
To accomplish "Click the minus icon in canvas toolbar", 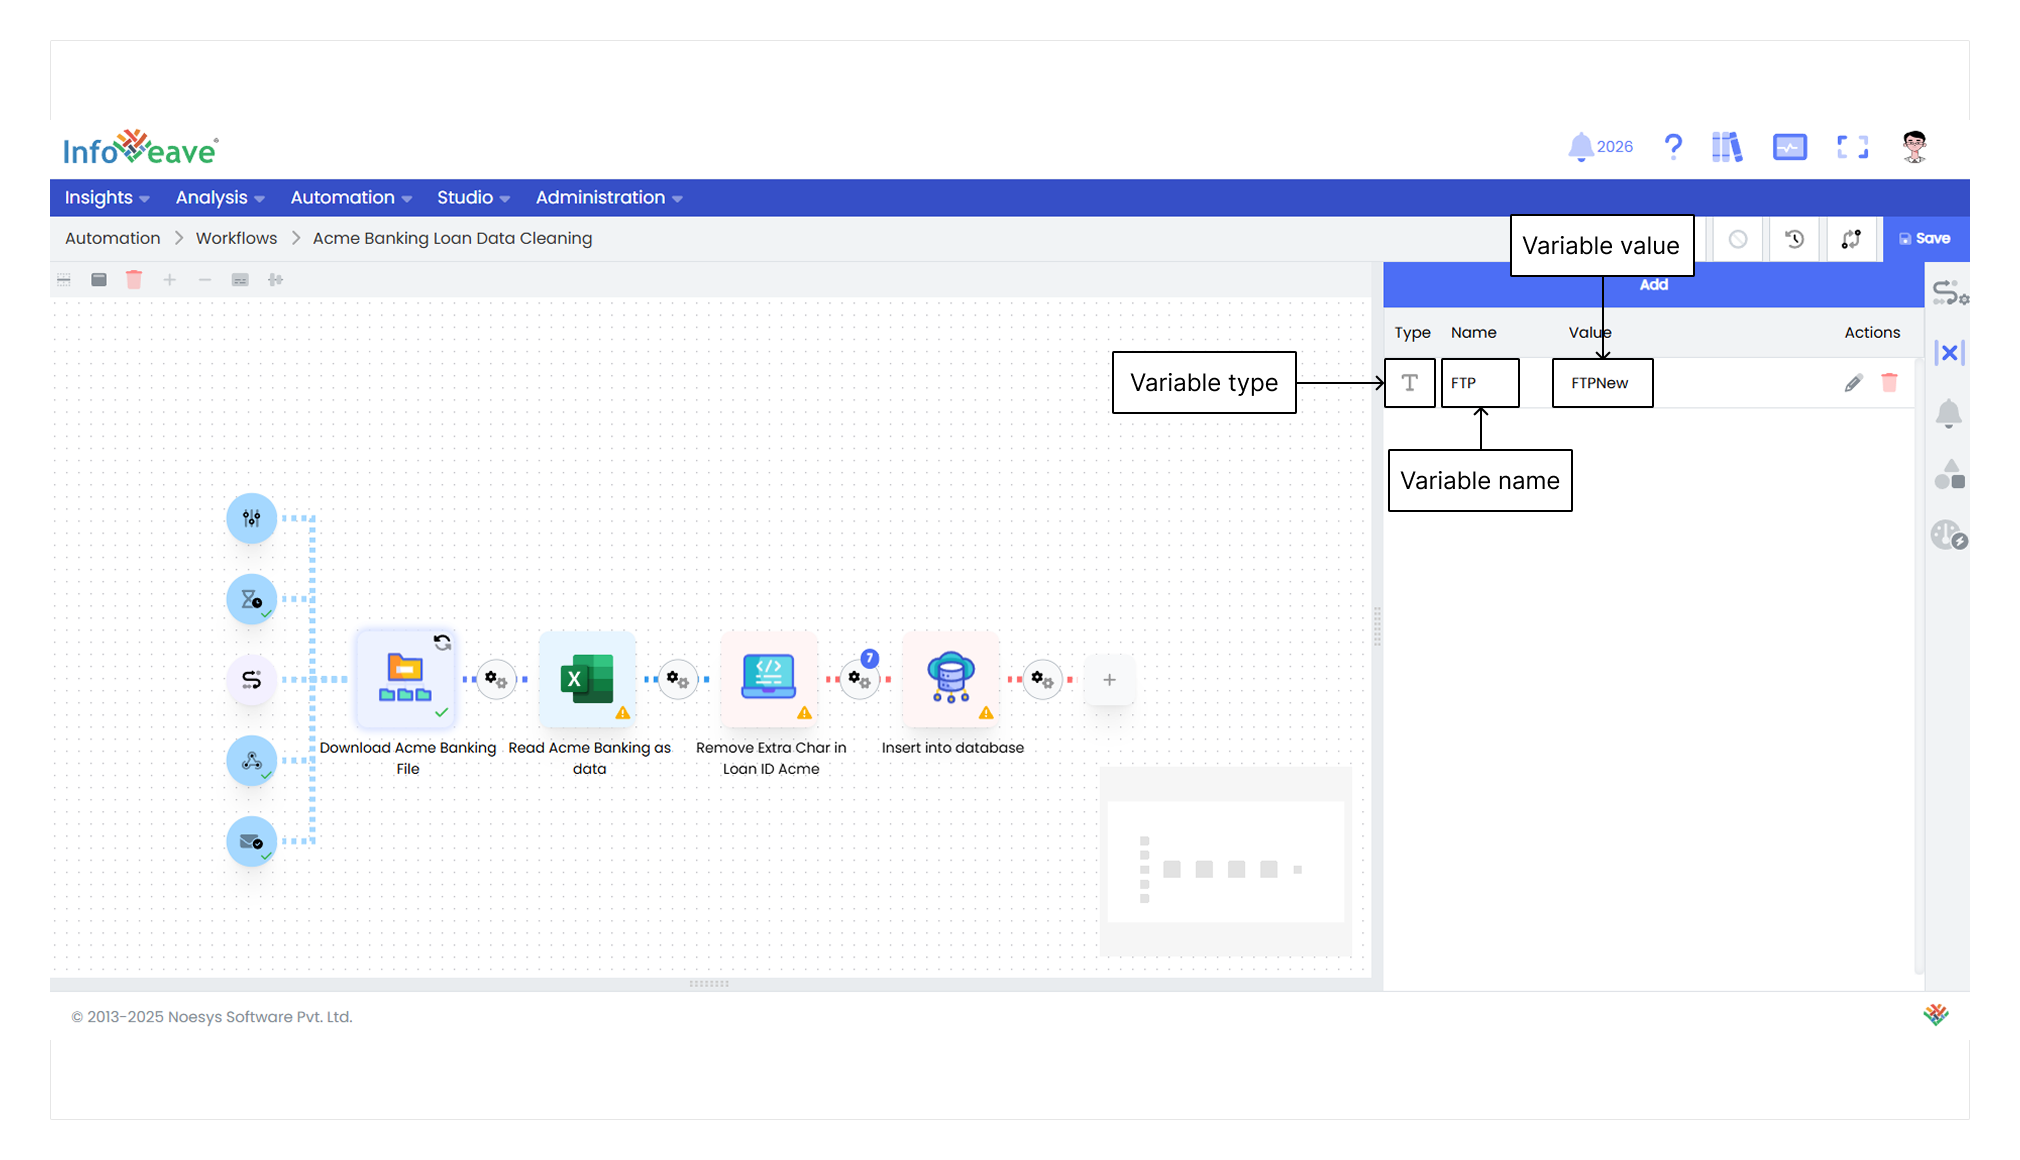I will coord(205,280).
